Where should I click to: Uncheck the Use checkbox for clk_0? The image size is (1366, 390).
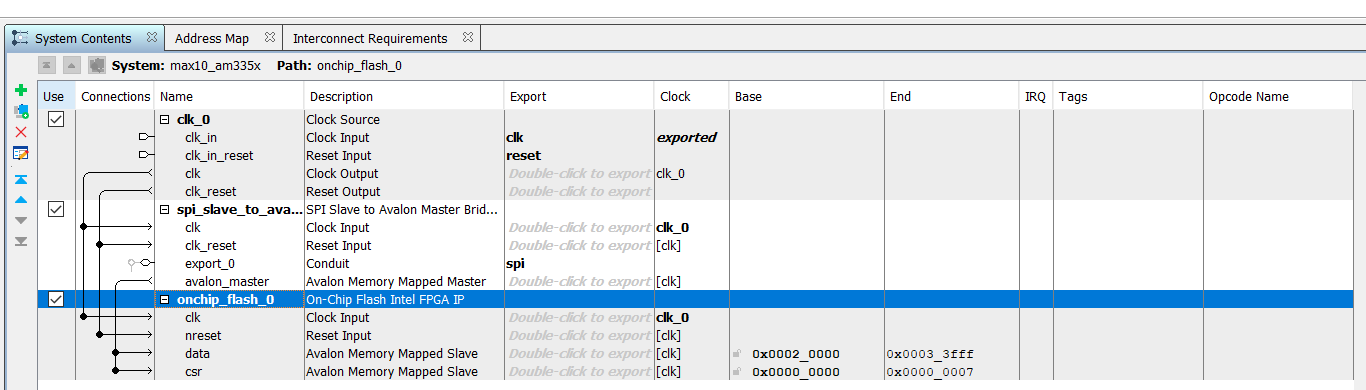[x=56, y=119]
